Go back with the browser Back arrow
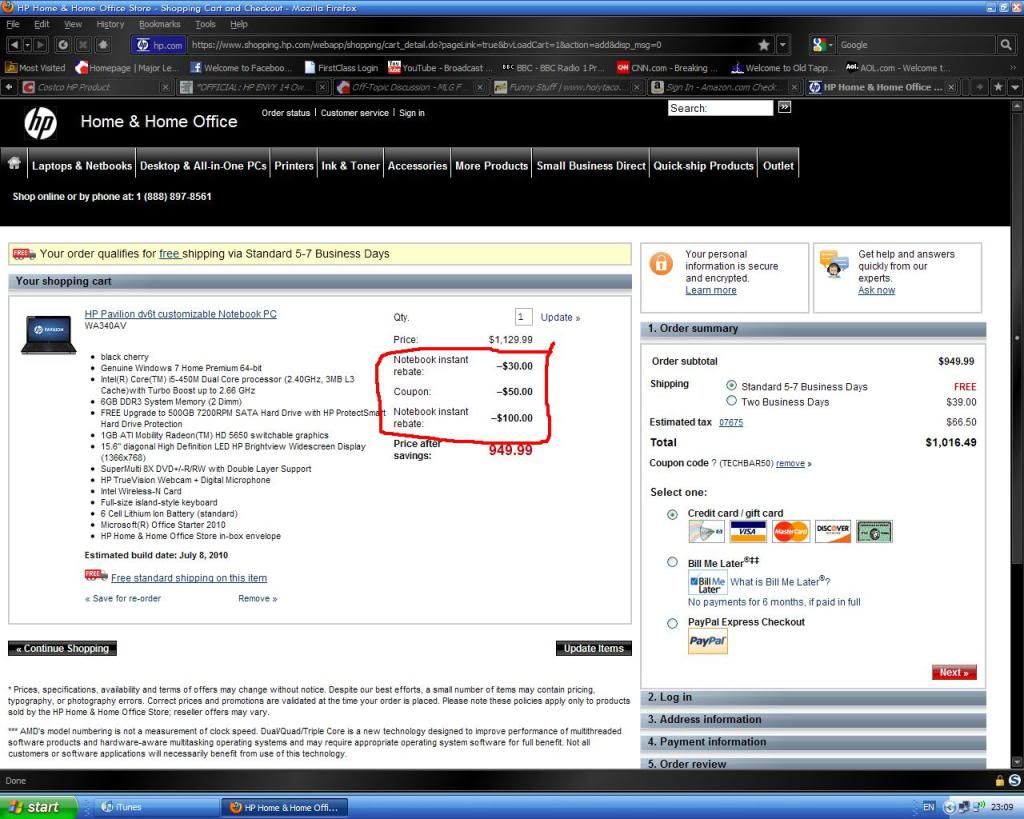1024x819 pixels. tap(13, 44)
